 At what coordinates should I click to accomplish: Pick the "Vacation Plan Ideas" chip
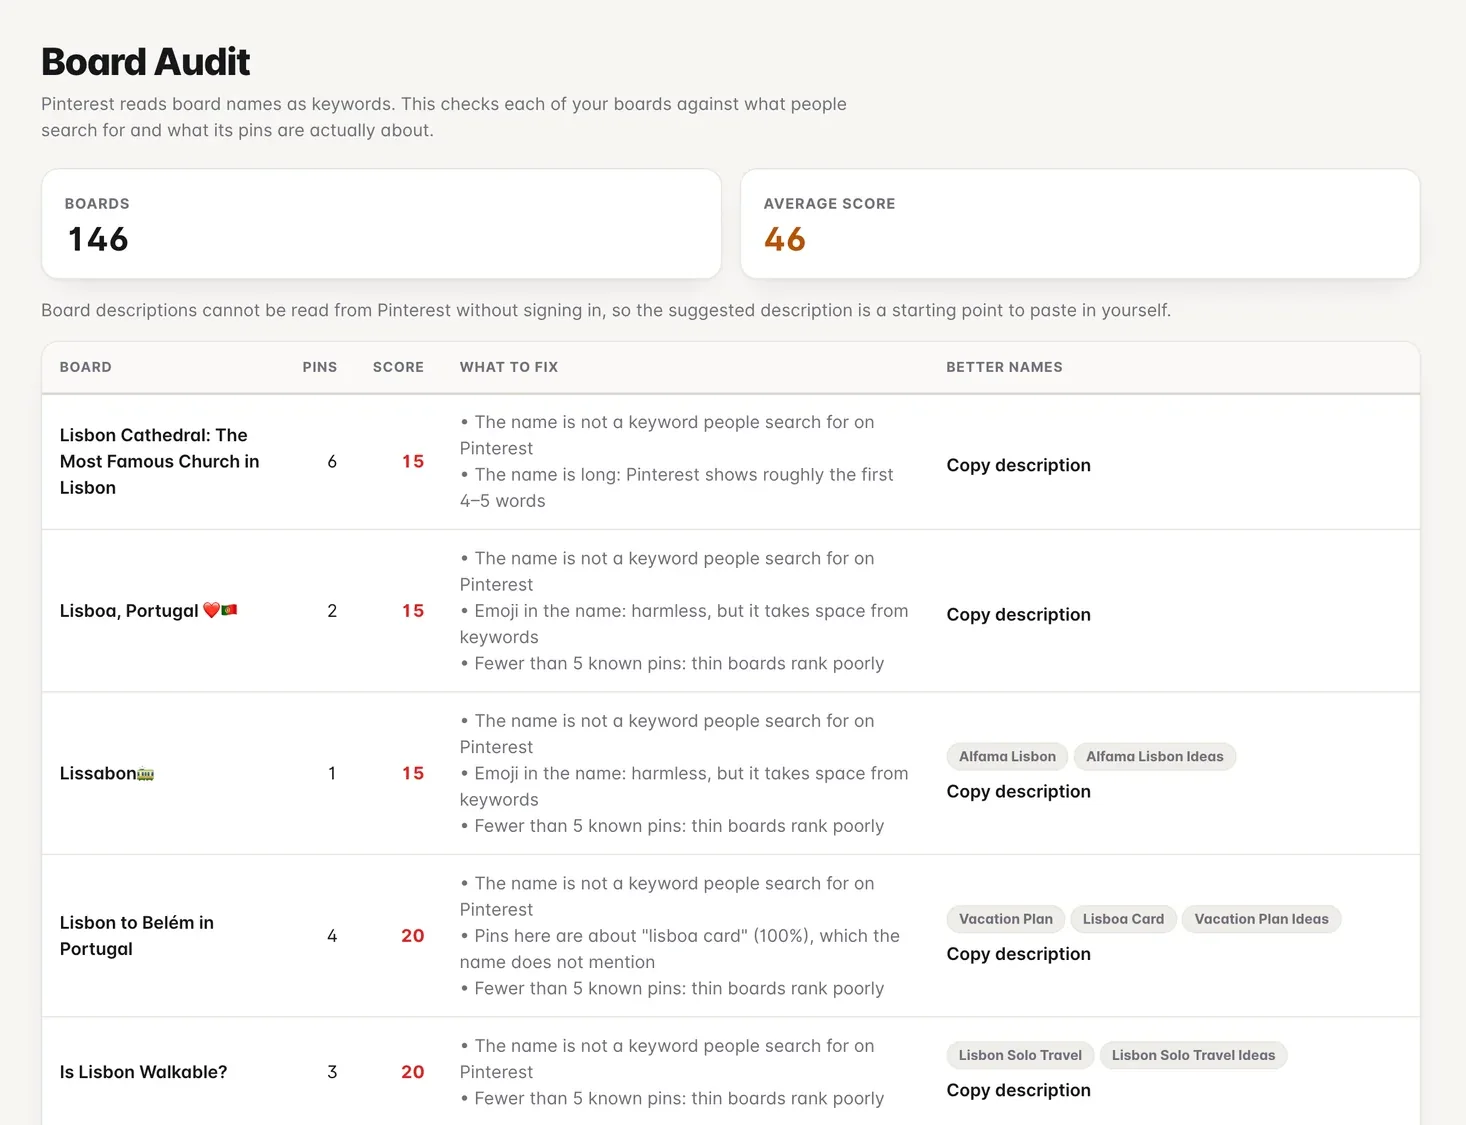(1261, 919)
